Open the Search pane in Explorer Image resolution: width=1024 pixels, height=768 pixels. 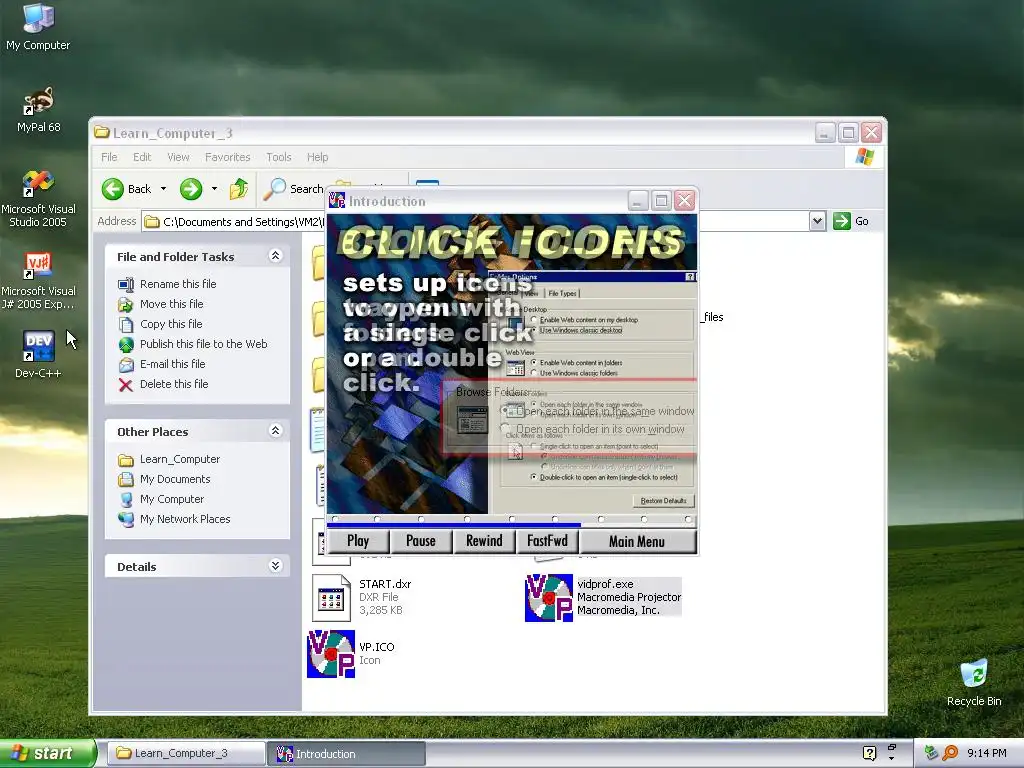[293, 189]
